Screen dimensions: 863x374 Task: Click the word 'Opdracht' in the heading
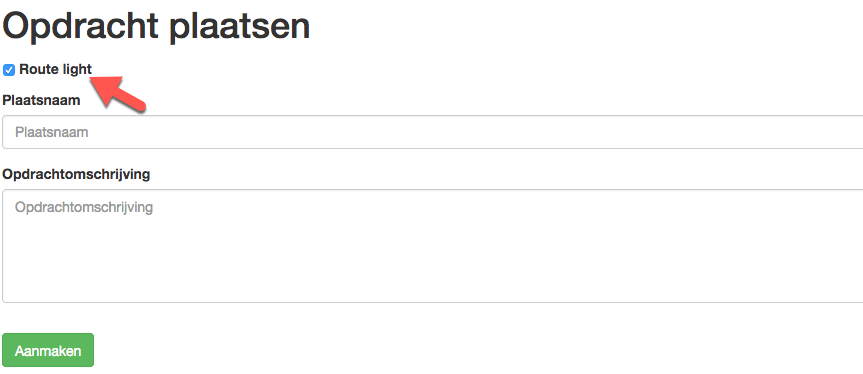click(x=82, y=26)
